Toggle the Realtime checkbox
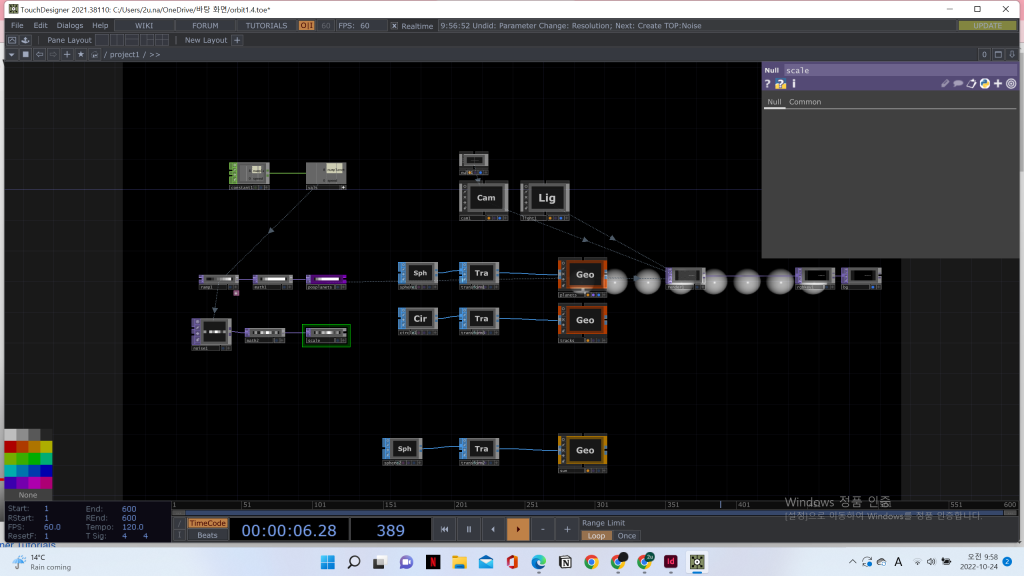The image size is (1024, 576). (x=394, y=25)
